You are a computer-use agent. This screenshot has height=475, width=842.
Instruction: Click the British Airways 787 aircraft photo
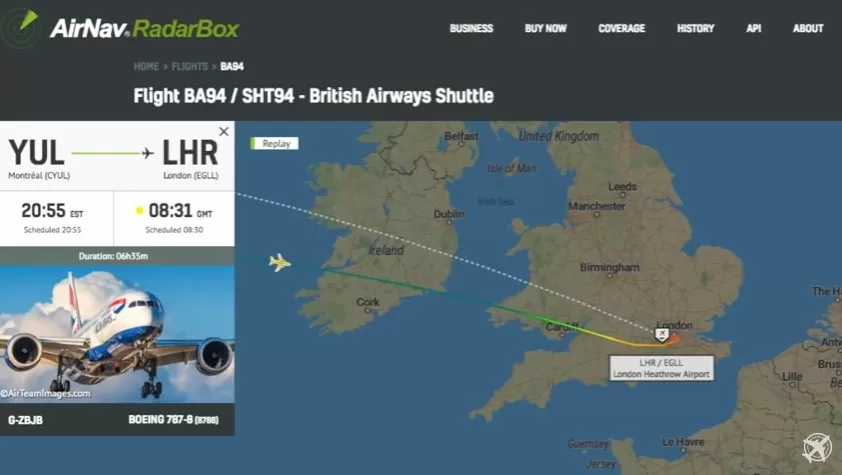[x=117, y=334]
